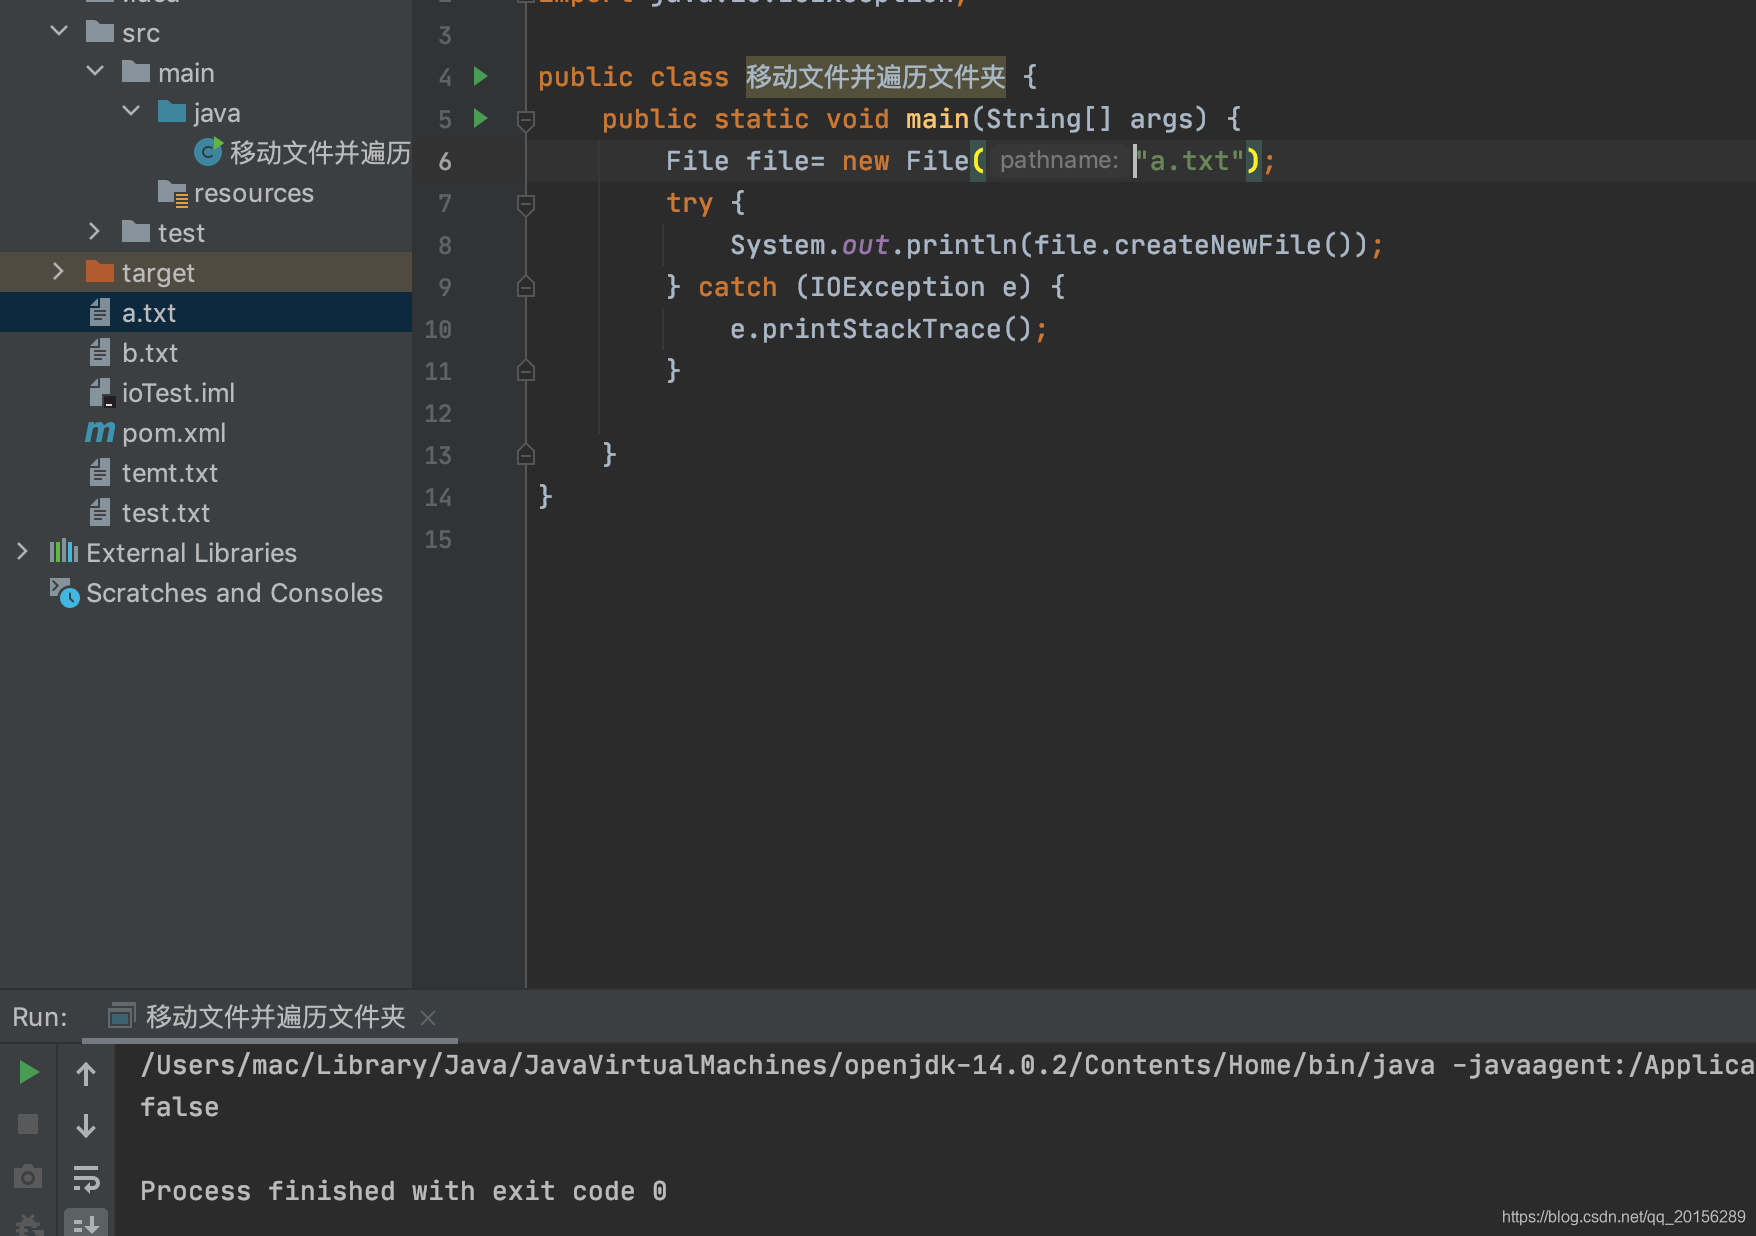Click the External Libraries icon
The width and height of the screenshot is (1756, 1236).
pos(64,551)
